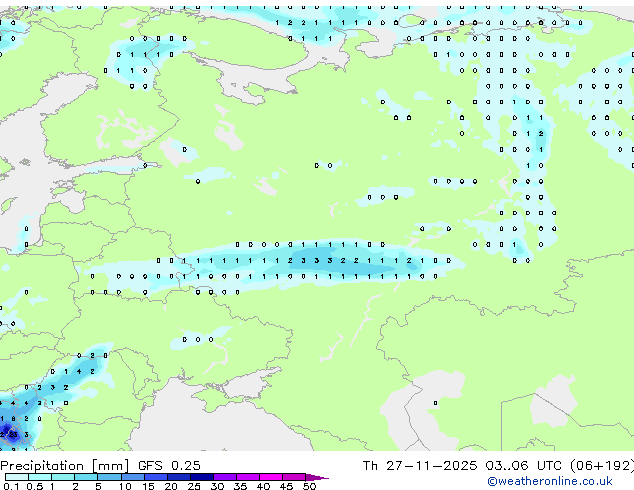
Task: Click the legend label '0.1'
Action: [x=11, y=486]
